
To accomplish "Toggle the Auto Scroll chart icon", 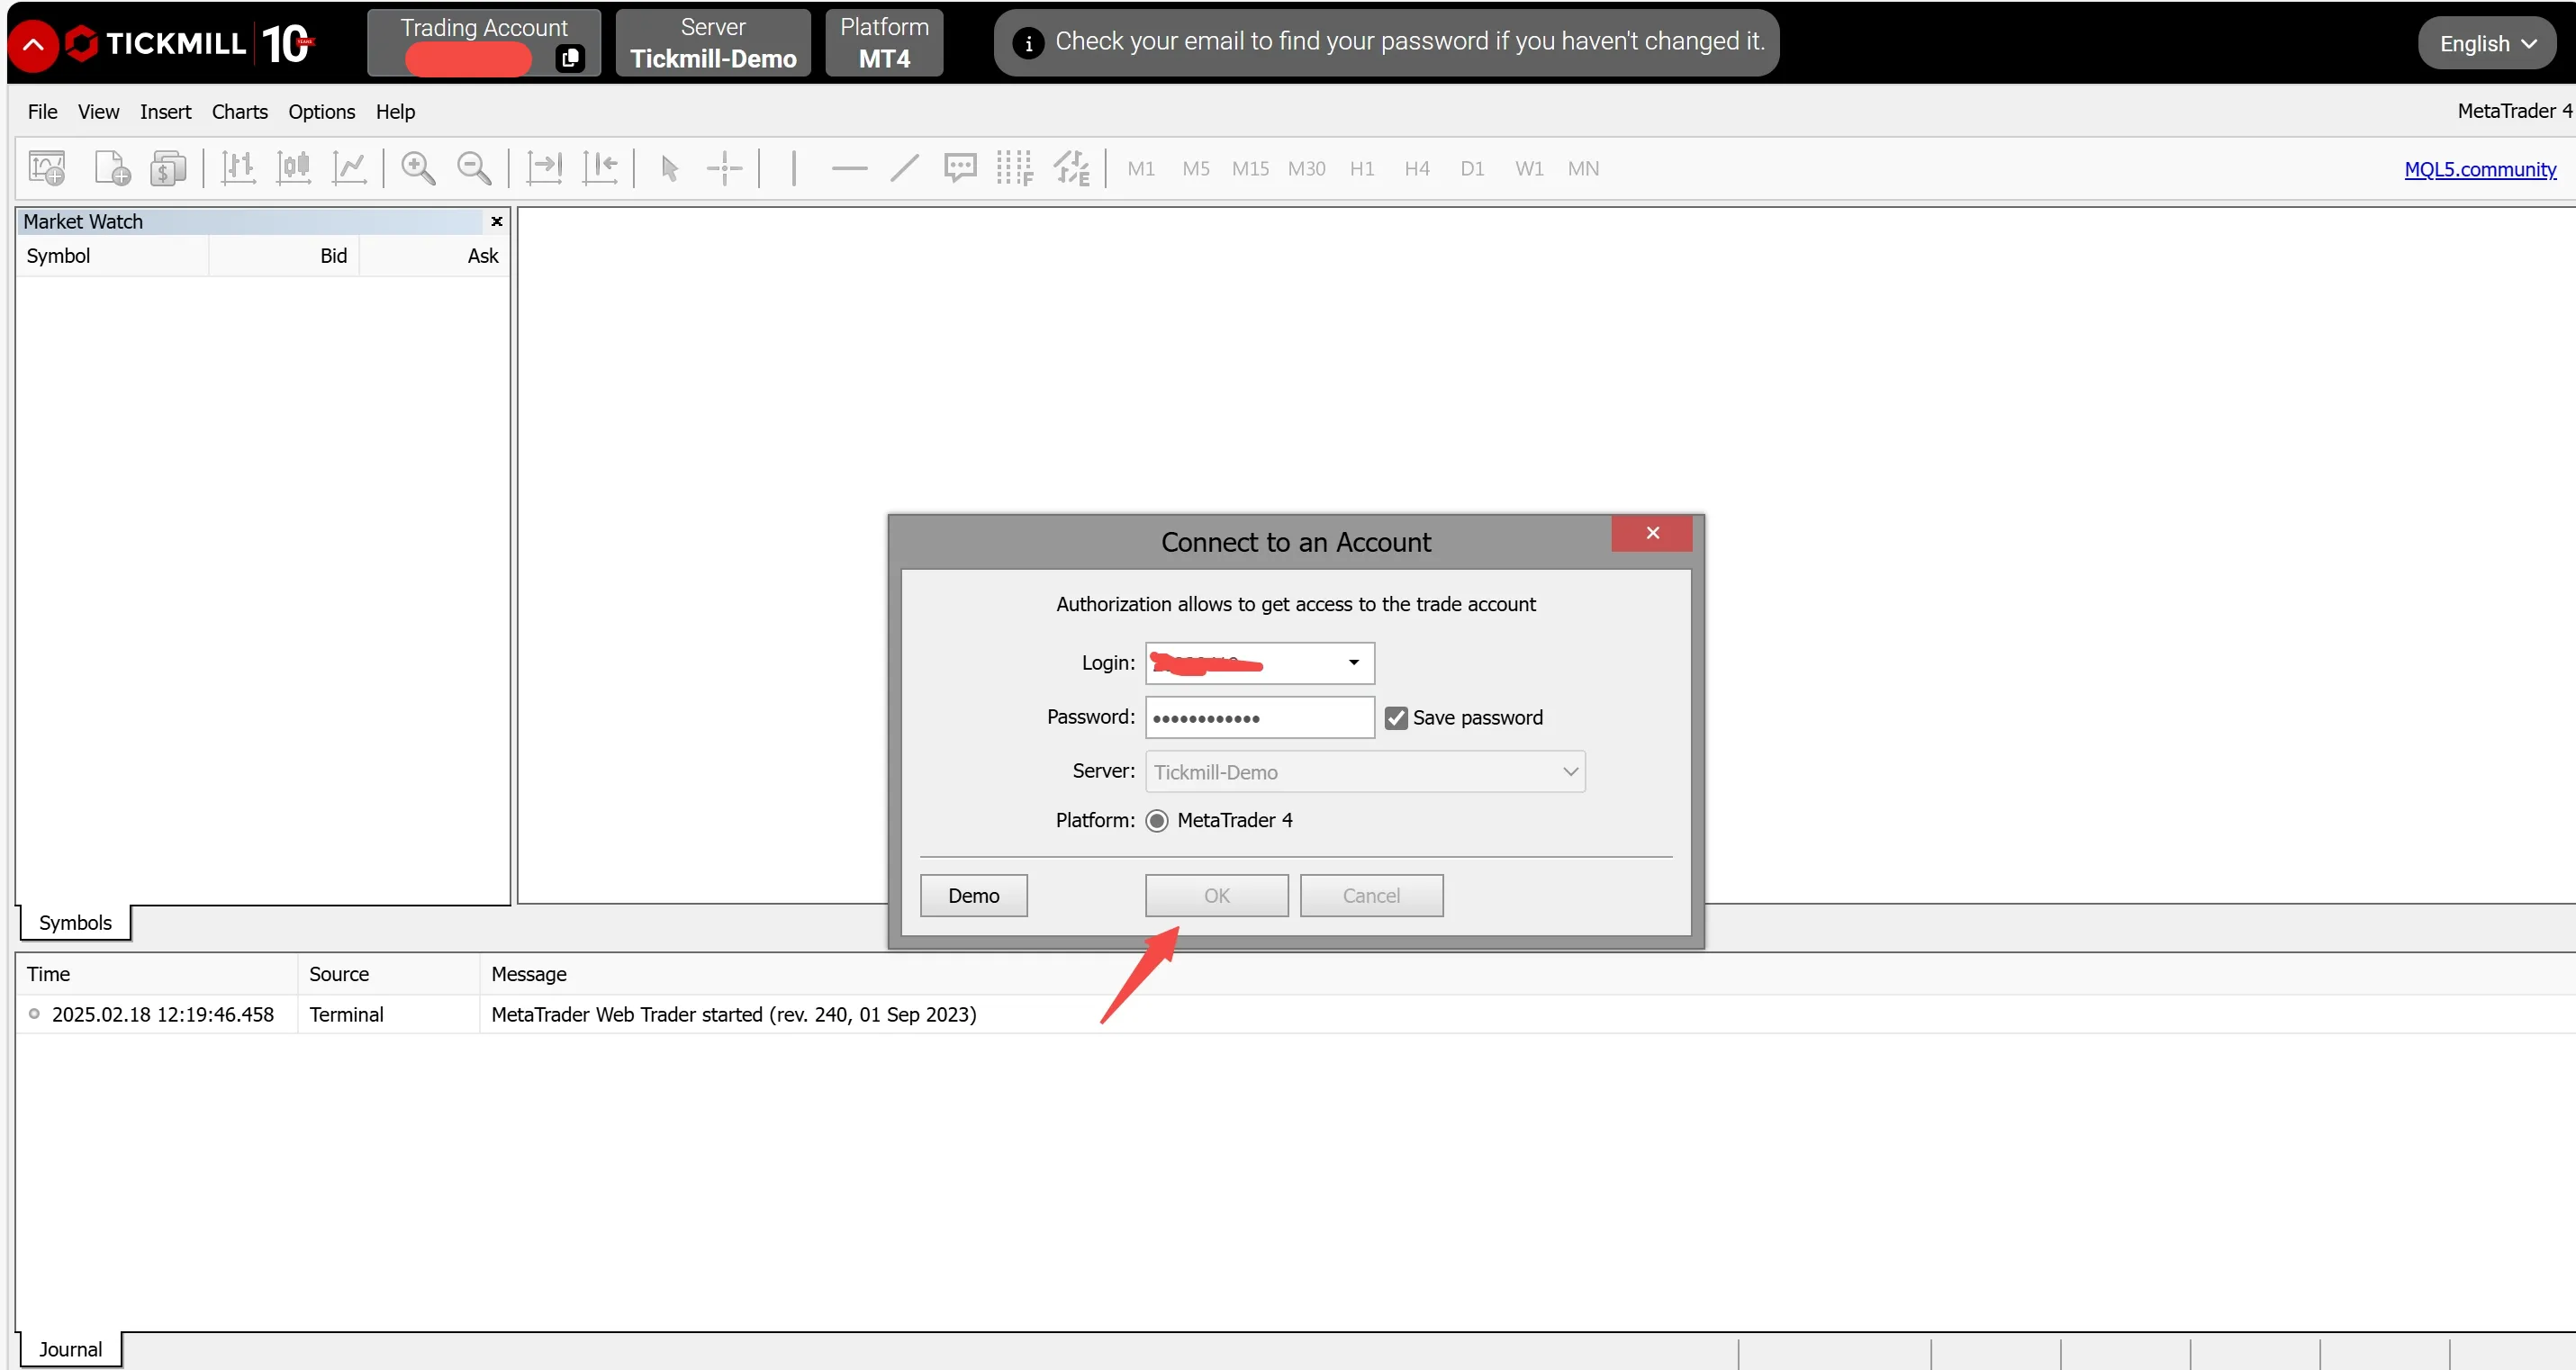I will (x=544, y=168).
